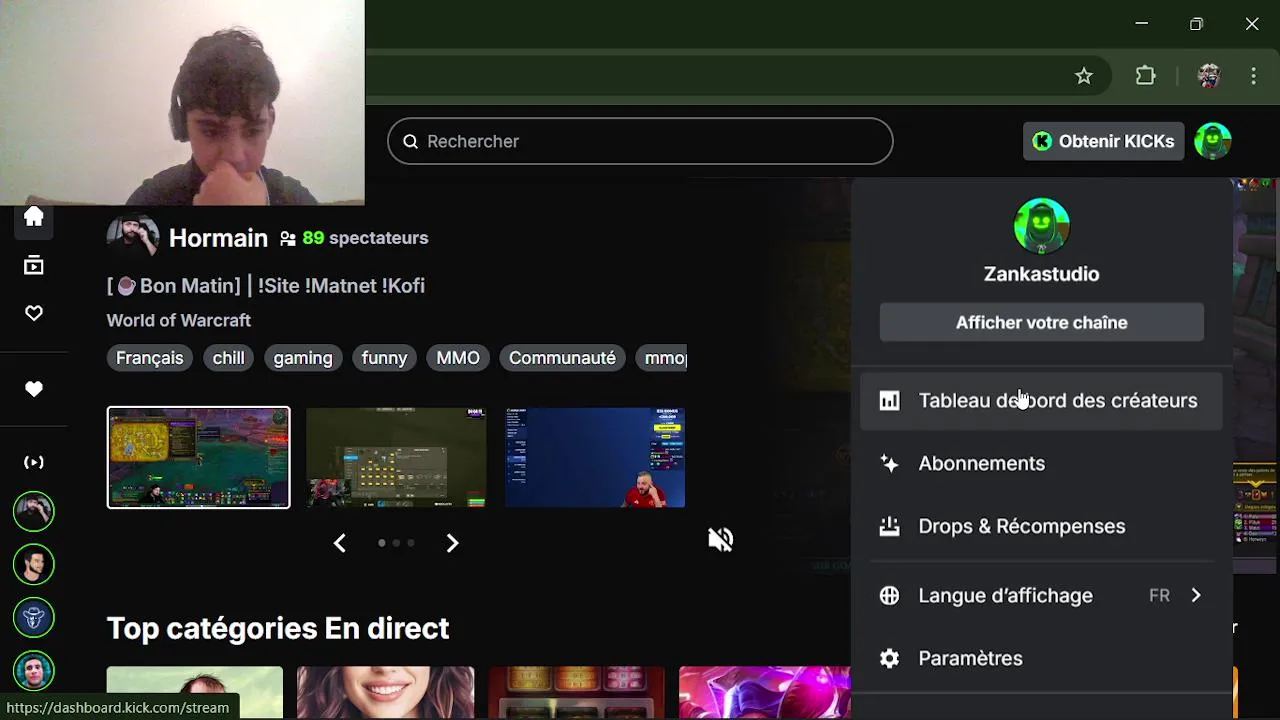Open the cowboy logo channel avatar in sidebar
Viewport: 1280px width, 720px height.
click(34, 617)
